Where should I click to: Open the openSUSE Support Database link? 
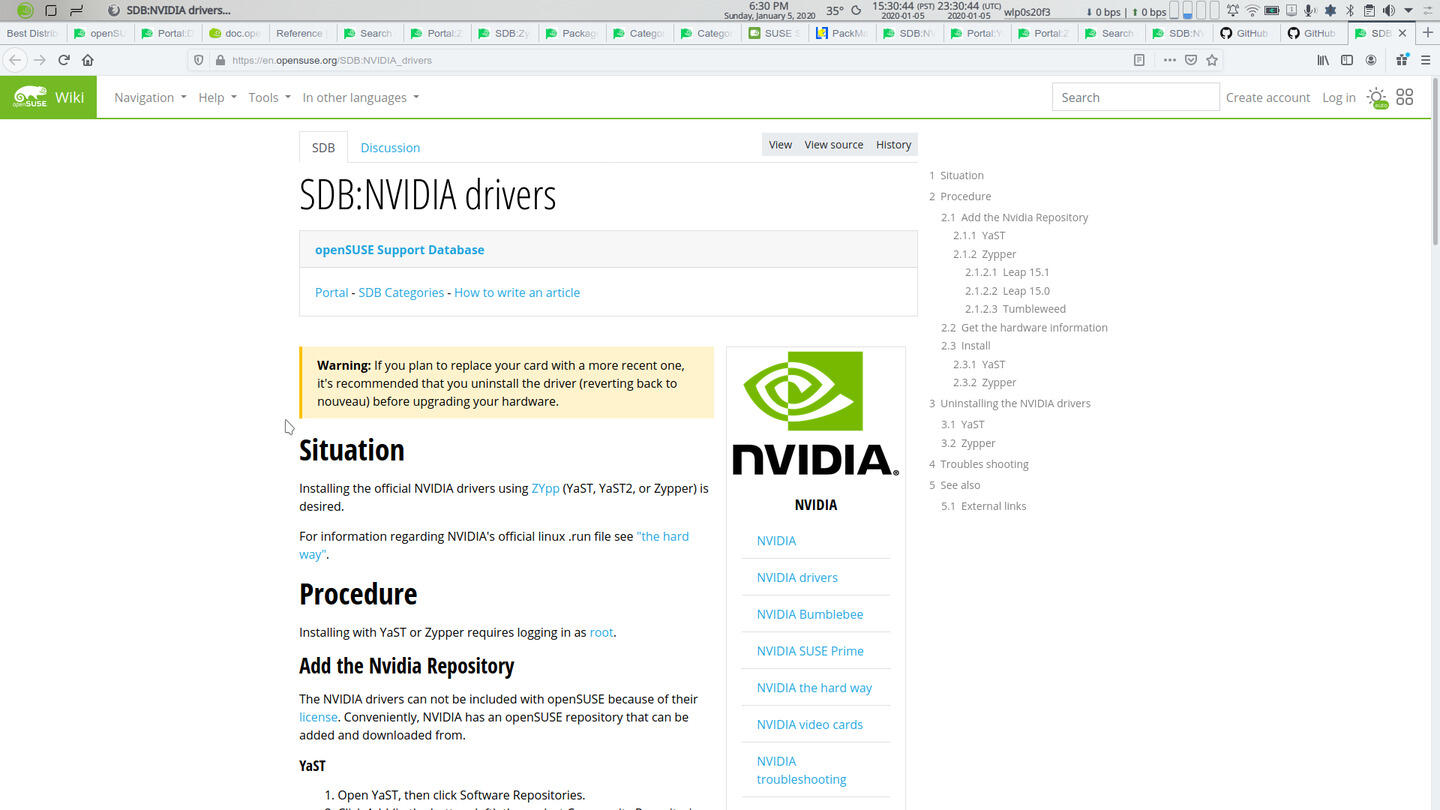tap(399, 250)
